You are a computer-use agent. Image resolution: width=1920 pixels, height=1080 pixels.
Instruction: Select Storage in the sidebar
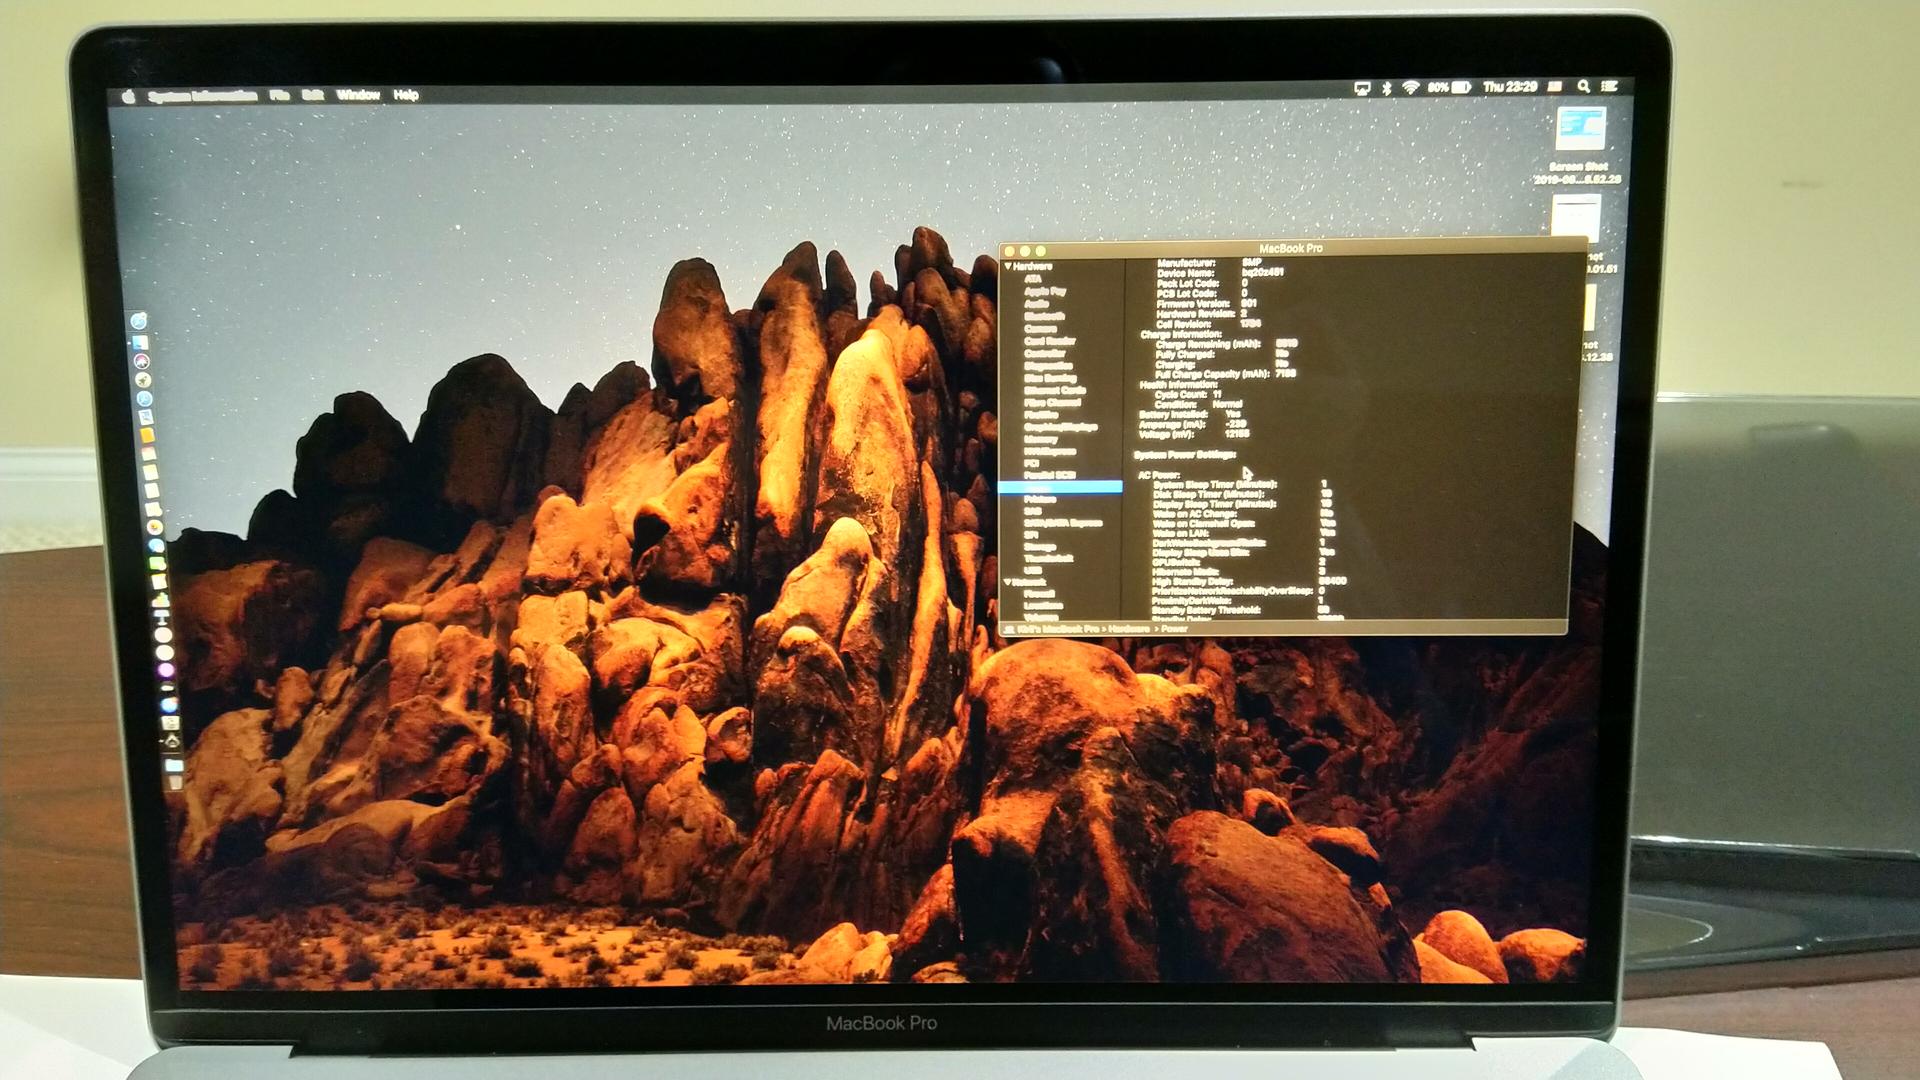[x=1040, y=547]
